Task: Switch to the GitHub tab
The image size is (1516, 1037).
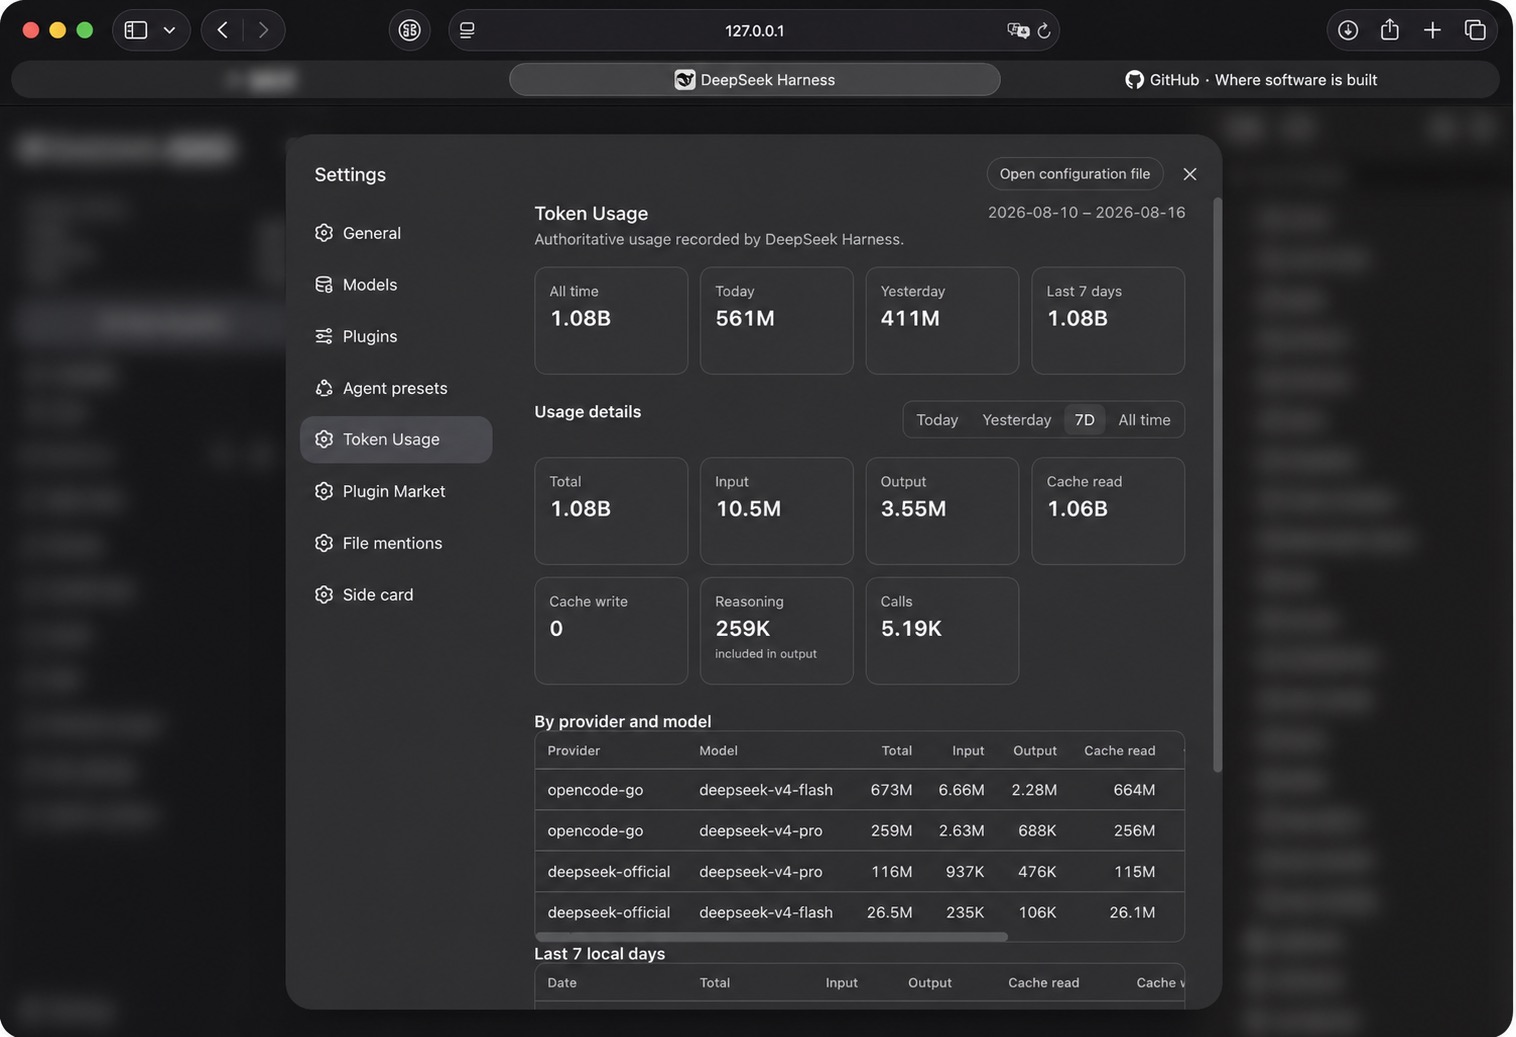Action: point(1250,80)
